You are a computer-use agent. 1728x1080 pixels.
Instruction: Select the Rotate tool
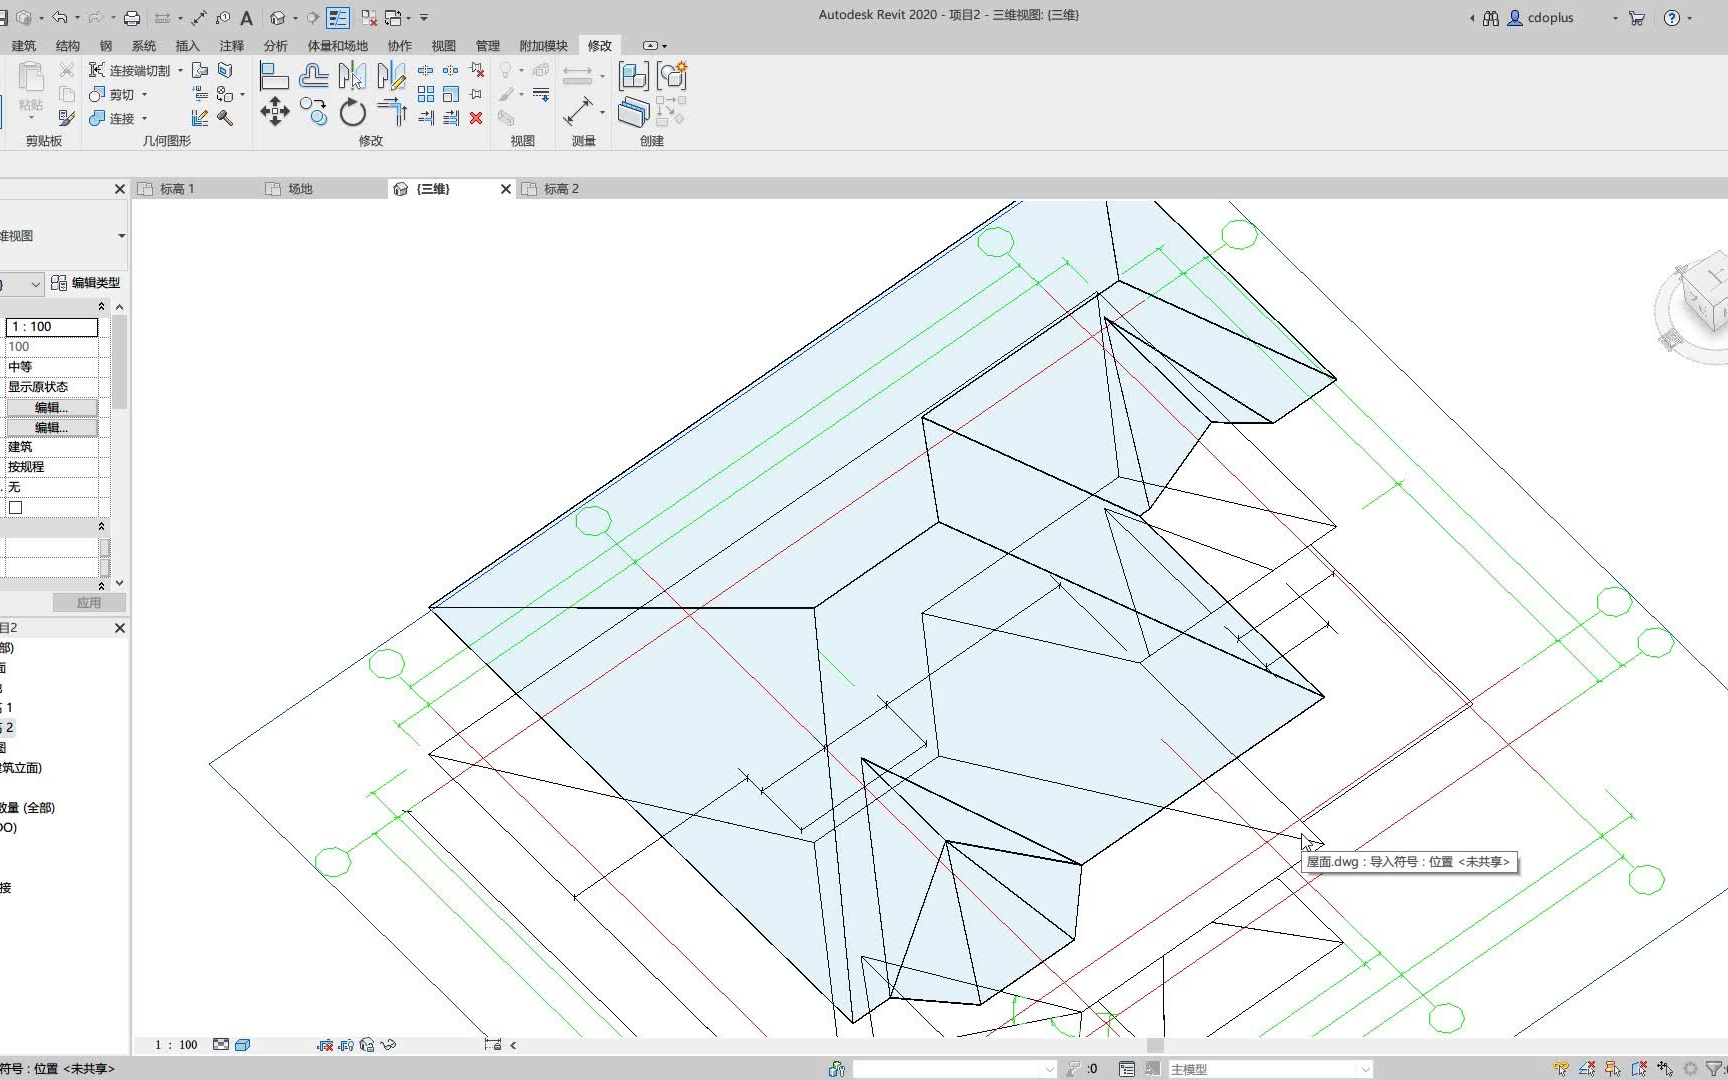[352, 112]
